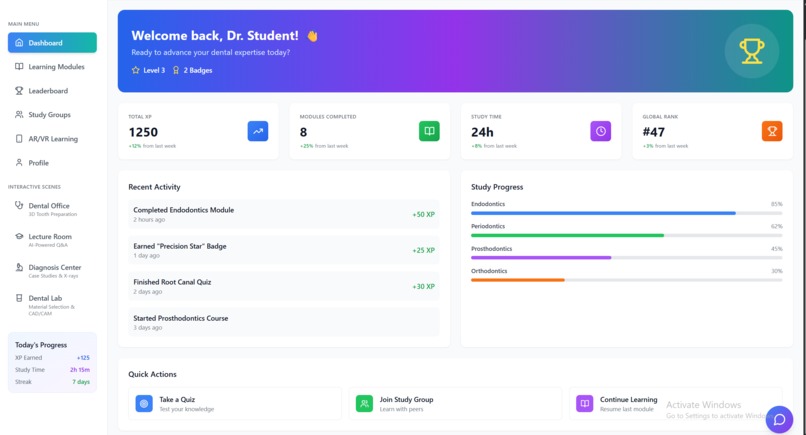Screen dimensions: 806x435
Task: Click the Study Time clock icon
Action: 600,131
